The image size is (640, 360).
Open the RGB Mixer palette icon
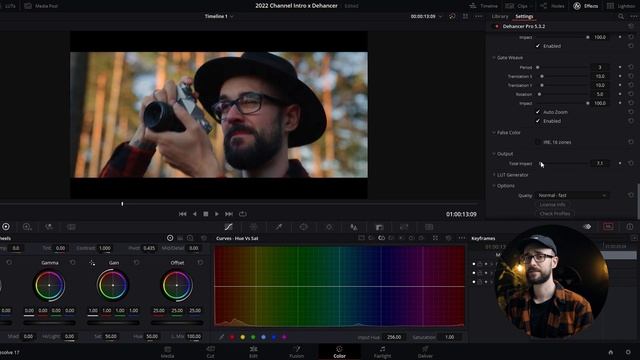tap(49, 227)
